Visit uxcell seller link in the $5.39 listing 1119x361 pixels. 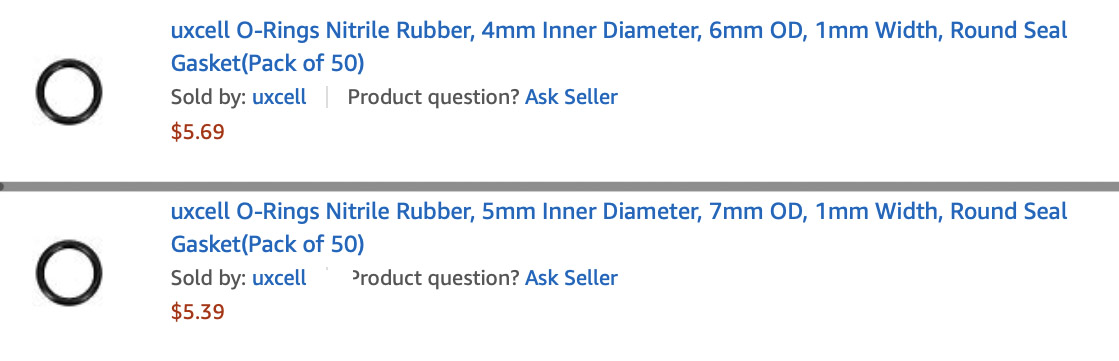point(279,278)
